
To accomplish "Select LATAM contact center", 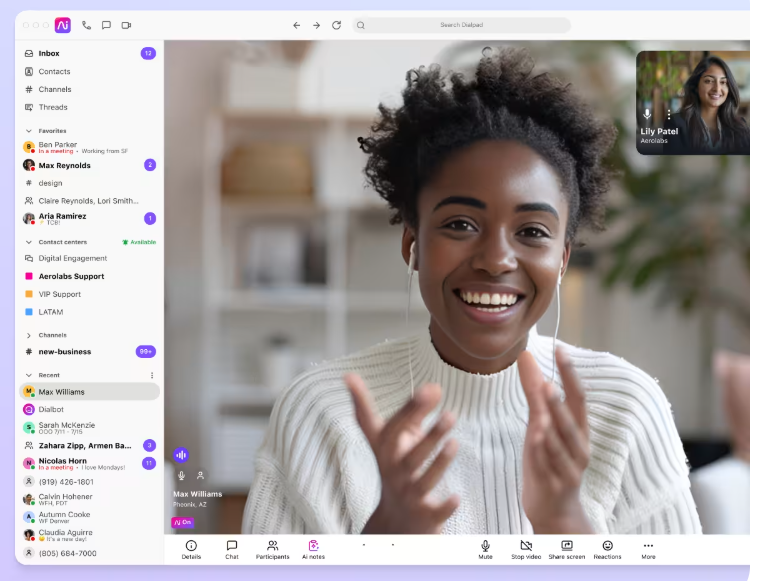I will pyautogui.click(x=90, y=312).
